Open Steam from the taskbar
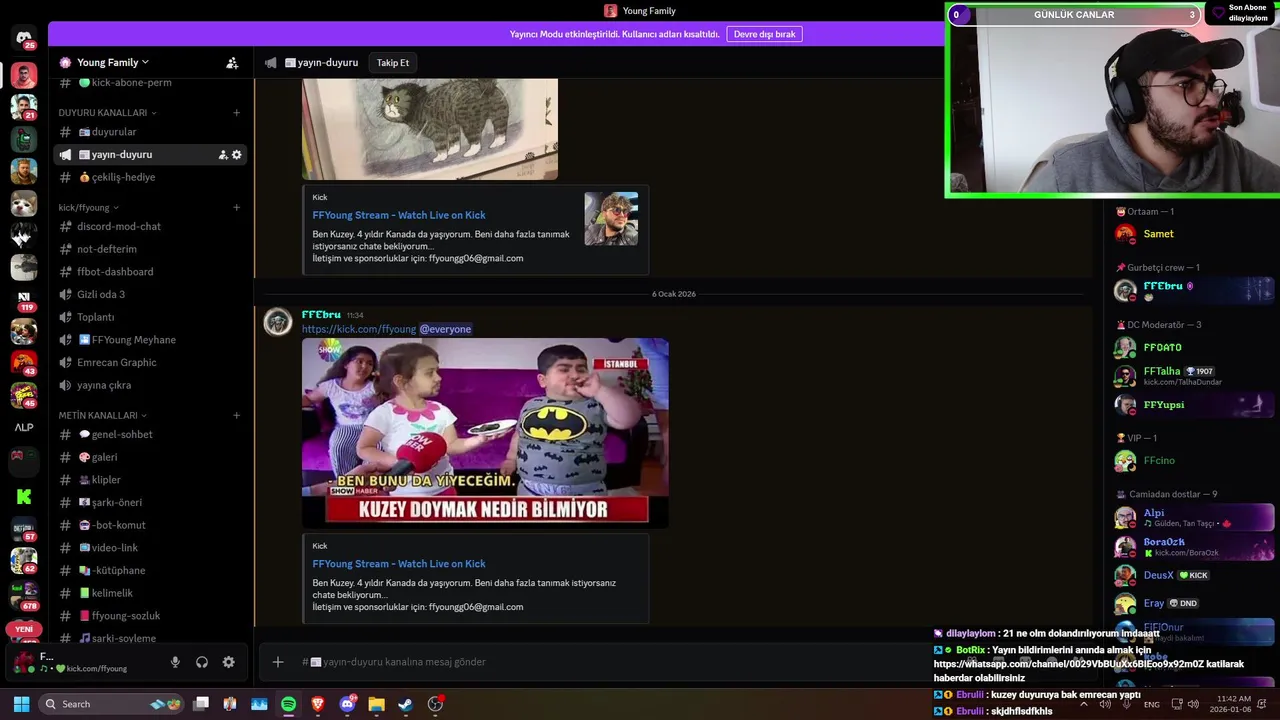1280x720 pixels. pyautogui.click(x=405, y=704)
